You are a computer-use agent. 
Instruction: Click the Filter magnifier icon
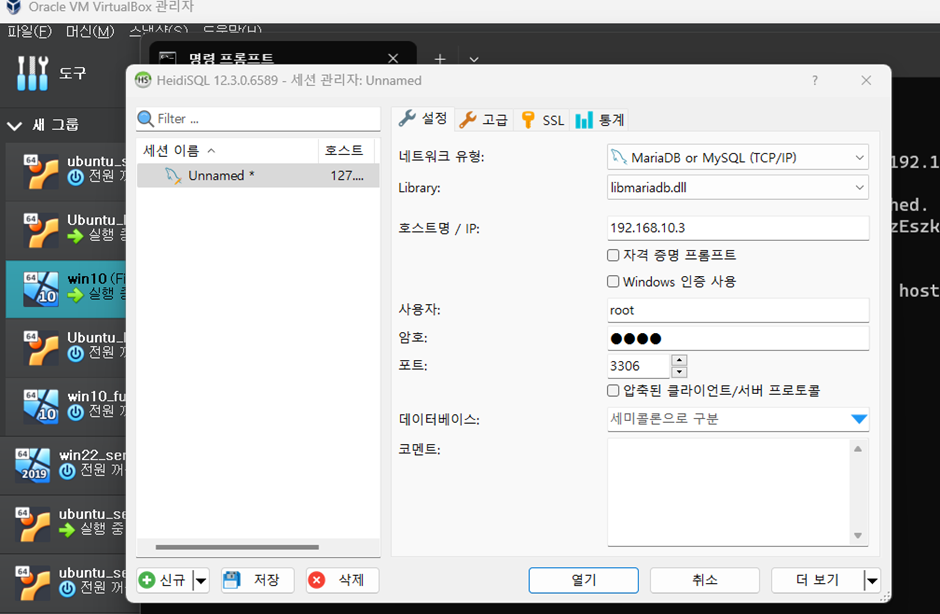[x=145, y=119]
